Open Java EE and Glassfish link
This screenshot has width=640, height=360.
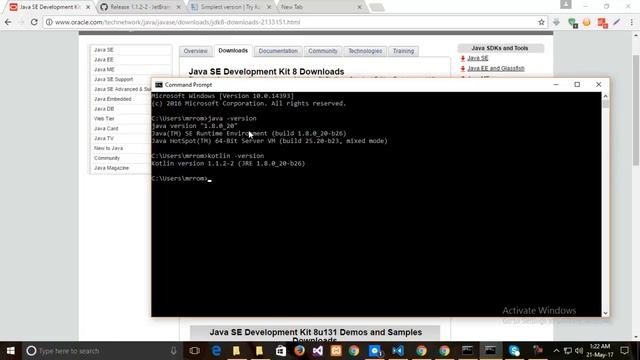496,69
